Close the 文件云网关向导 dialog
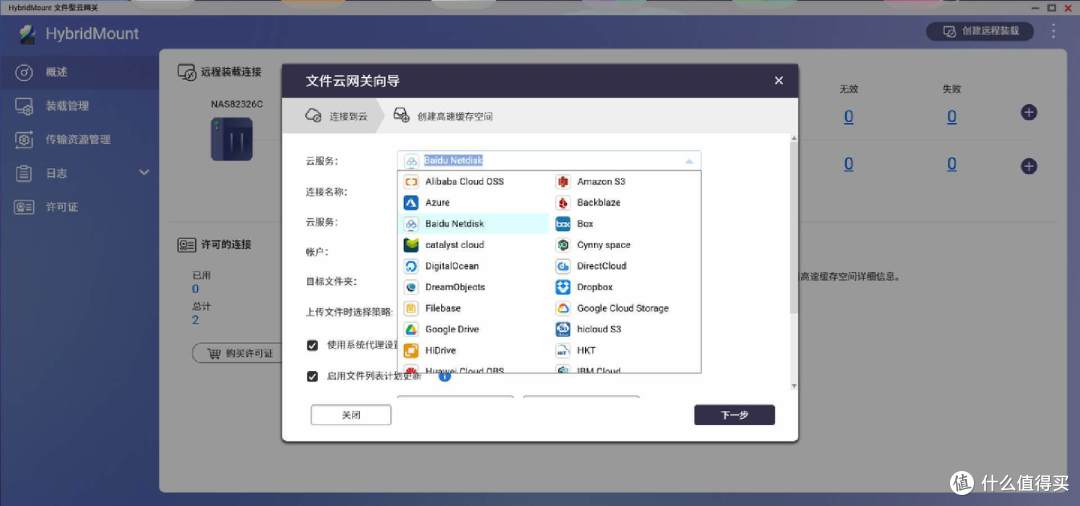The image size is (1080, 506). [778, 81]
